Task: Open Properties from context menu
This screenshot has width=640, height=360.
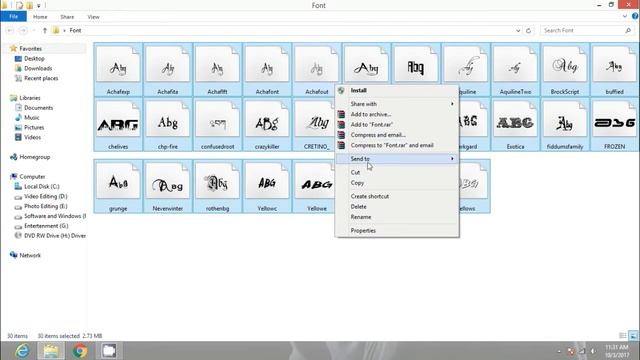Action: point(397,231)
